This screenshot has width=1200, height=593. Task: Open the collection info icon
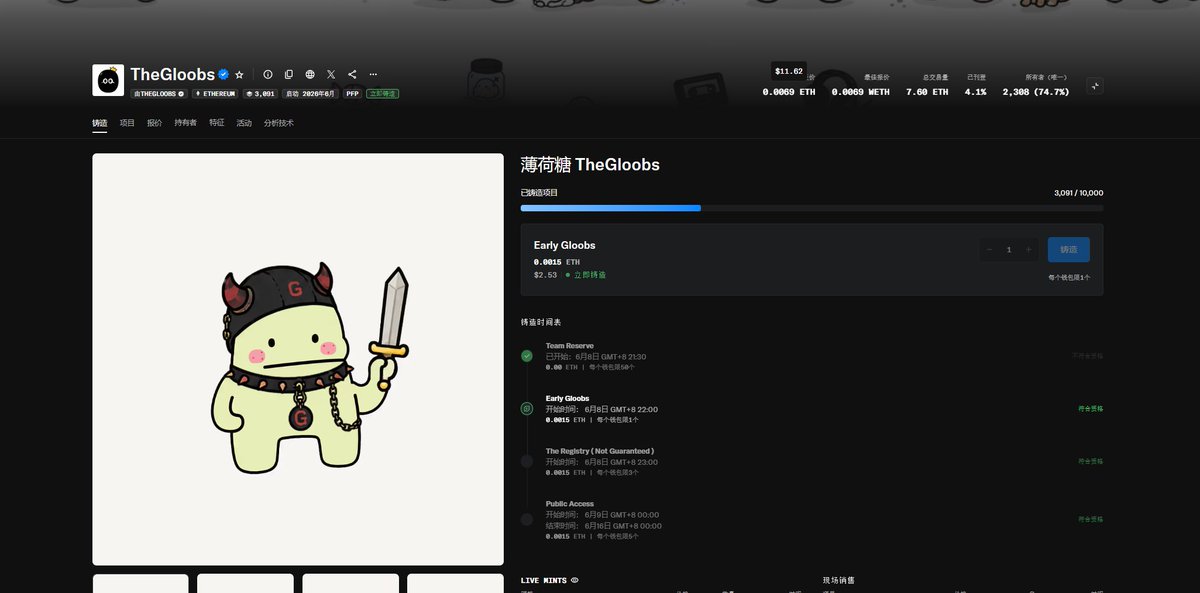(267, 74)
